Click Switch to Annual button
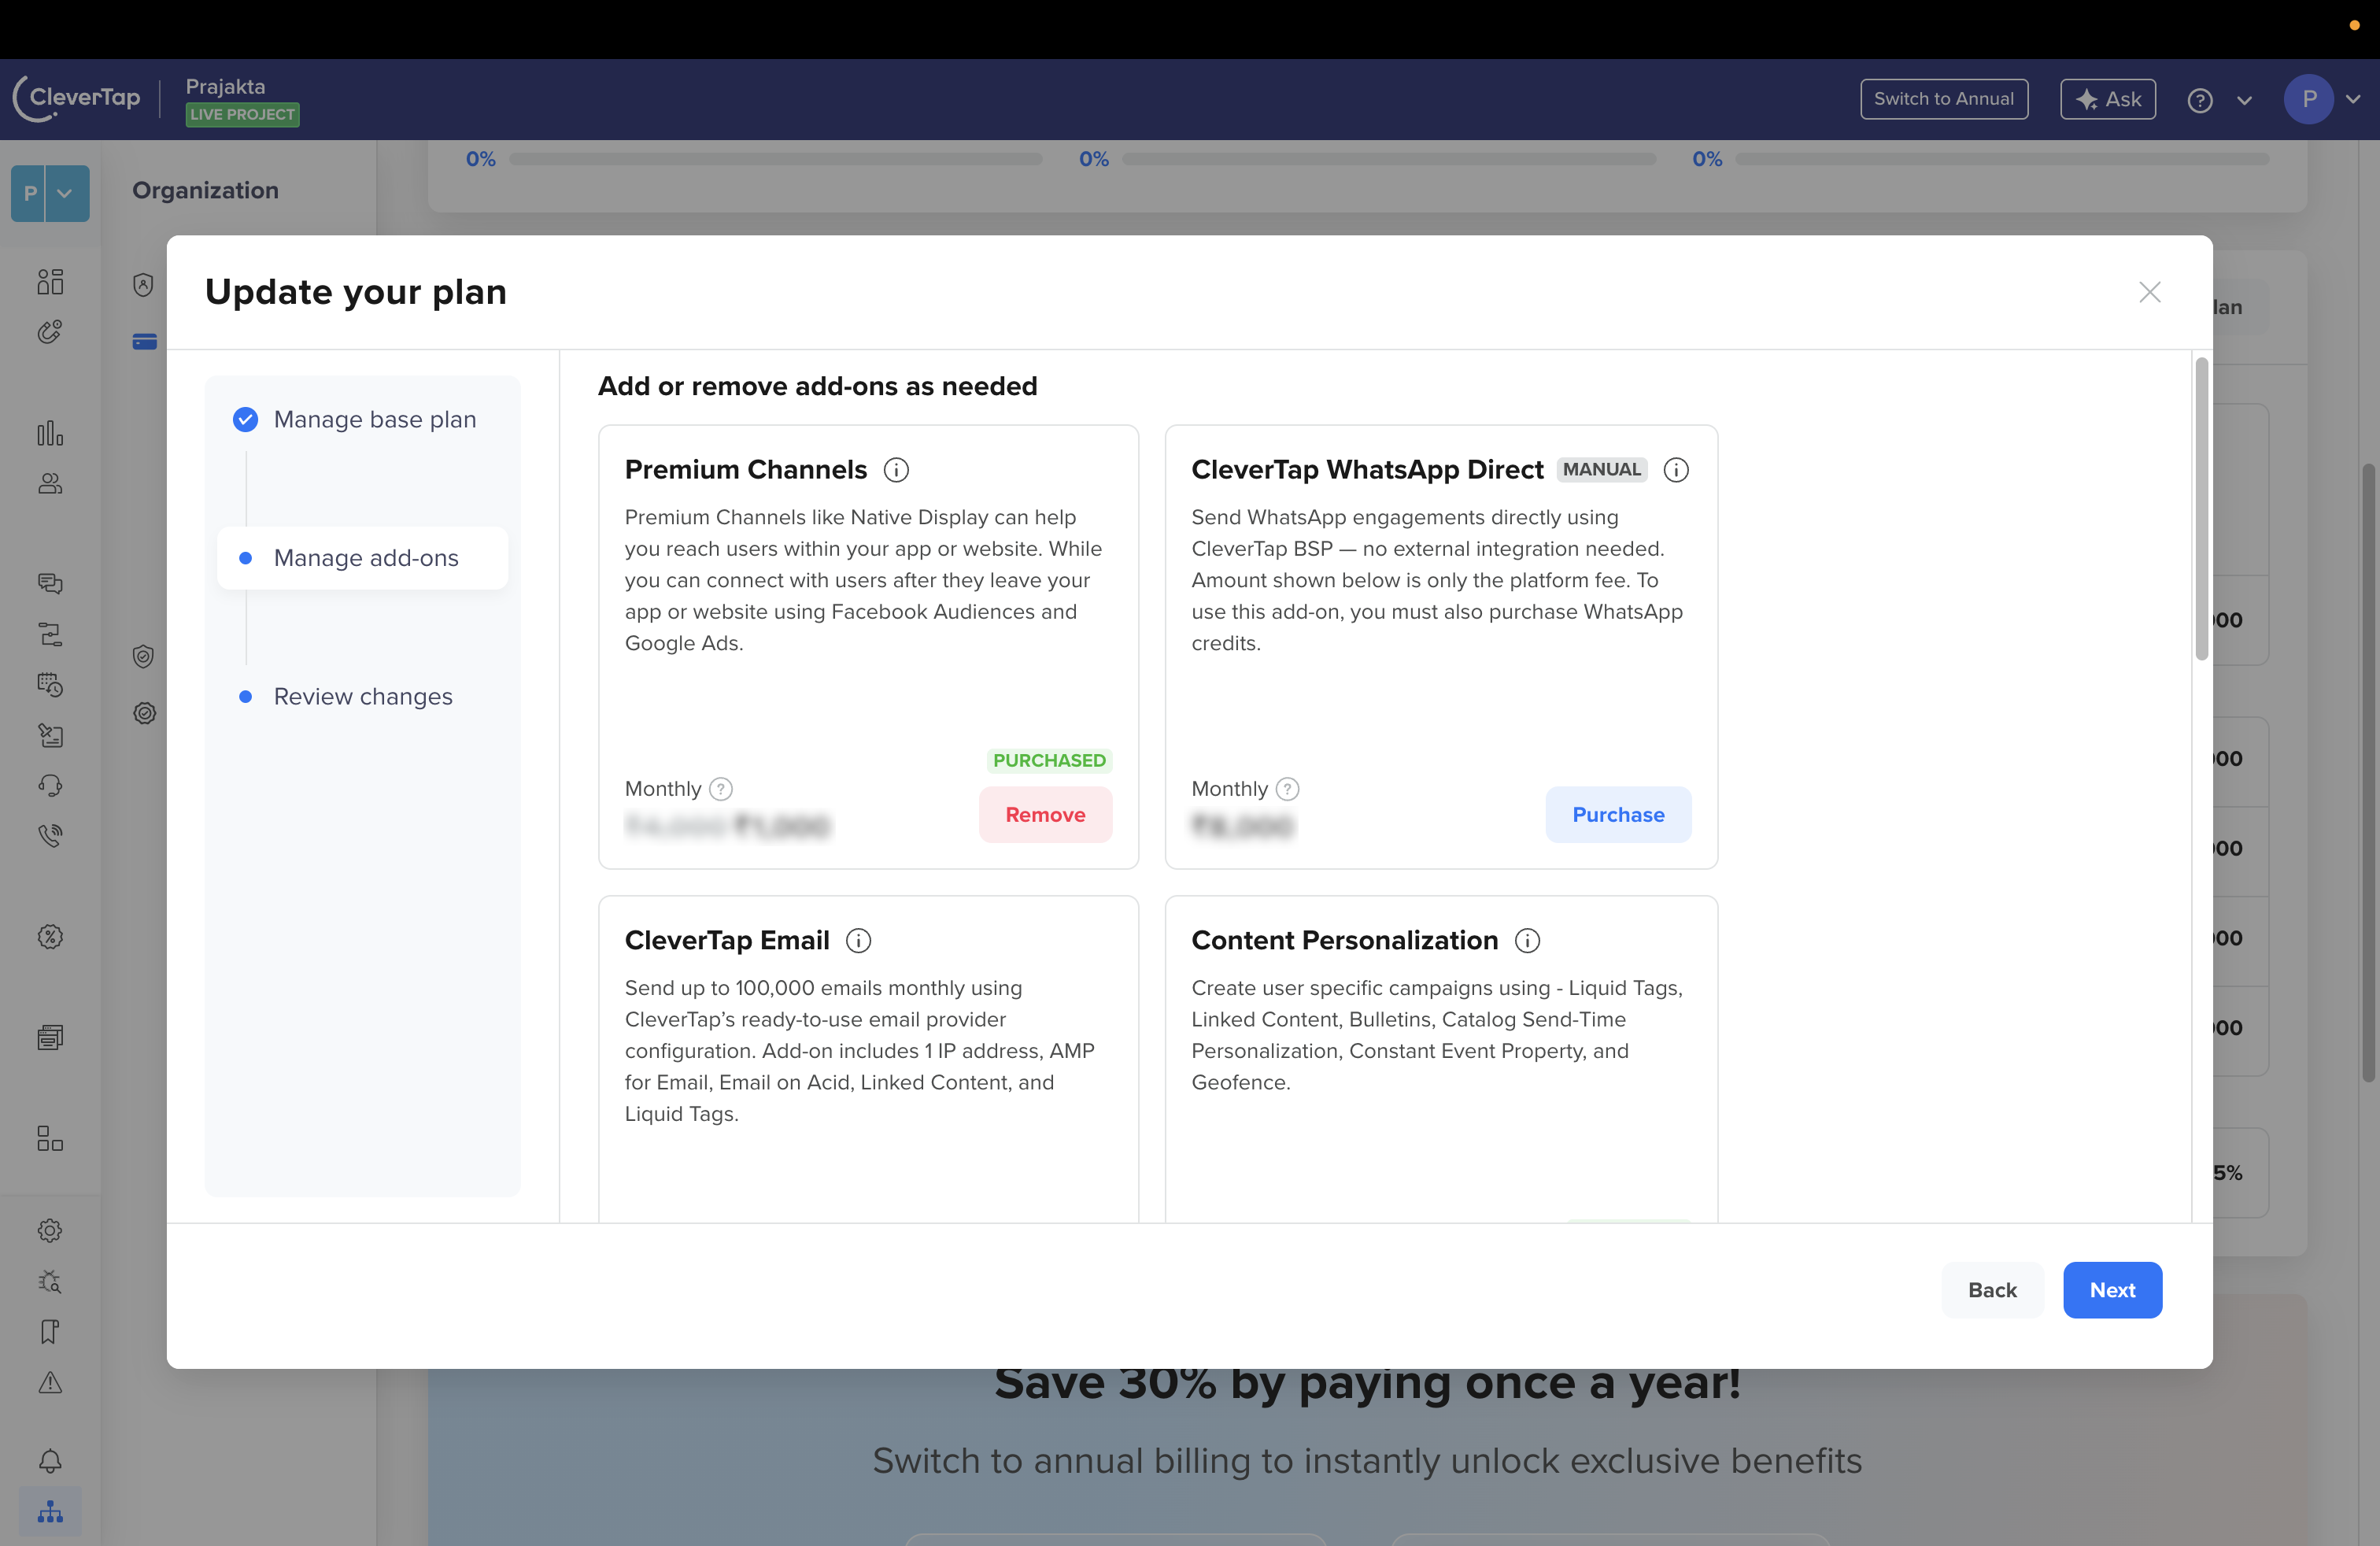Image resolution: width=2380 pixels, height=1546 pixels. [x=1943, y=99]
